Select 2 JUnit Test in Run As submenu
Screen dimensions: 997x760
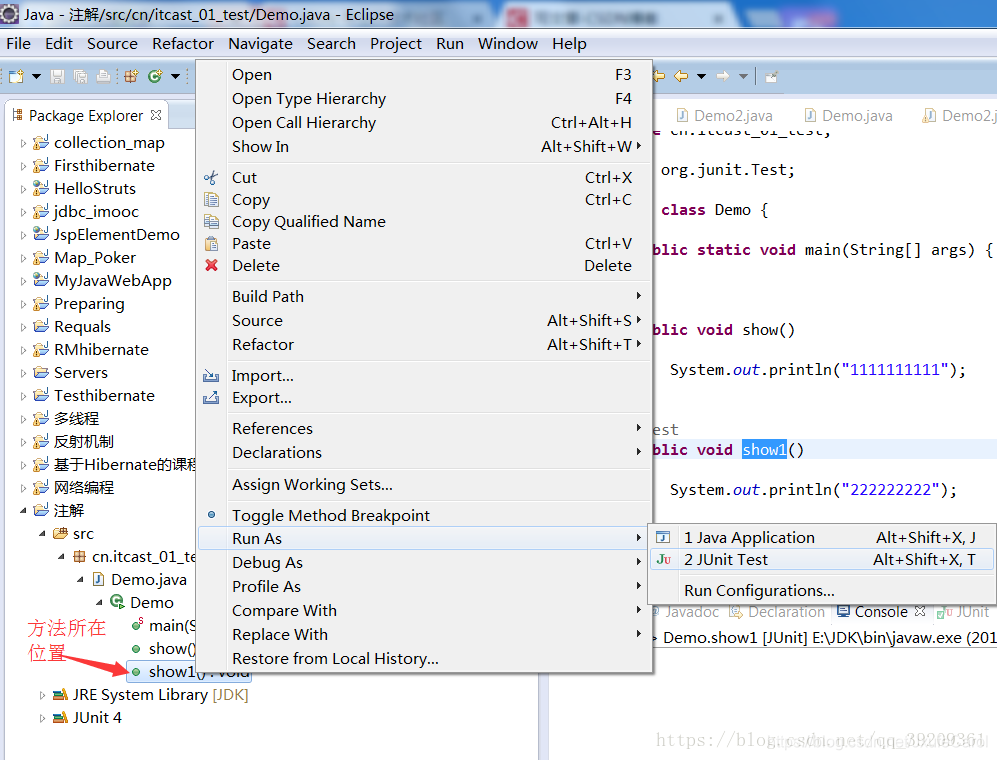(822, 560)
